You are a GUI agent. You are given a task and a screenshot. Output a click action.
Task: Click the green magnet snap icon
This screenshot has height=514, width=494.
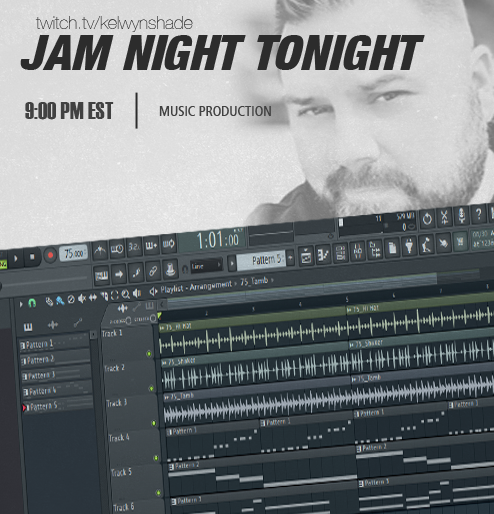click(32, 303)
